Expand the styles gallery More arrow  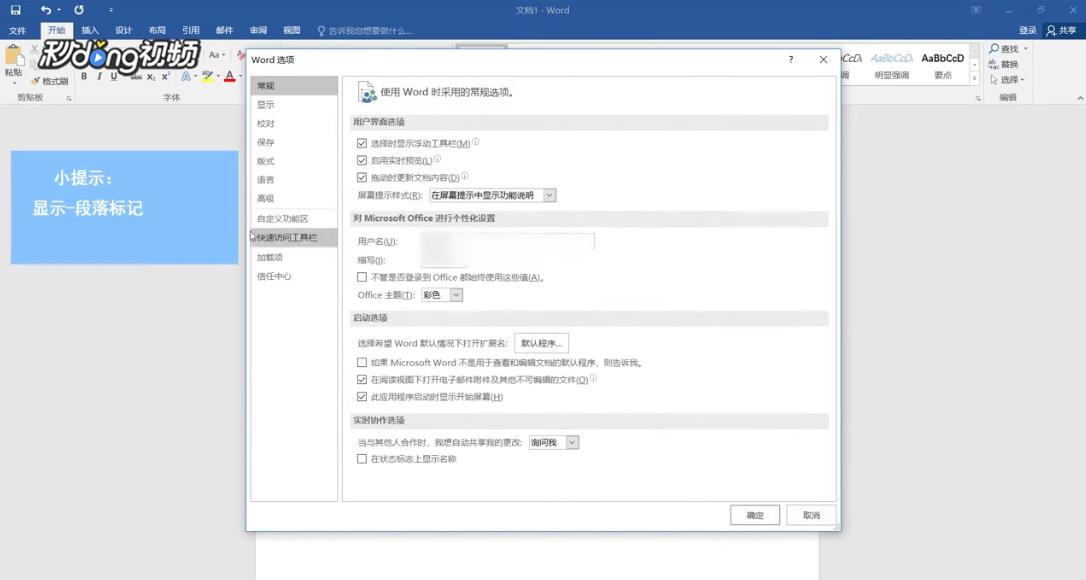(x=974, y=79)
